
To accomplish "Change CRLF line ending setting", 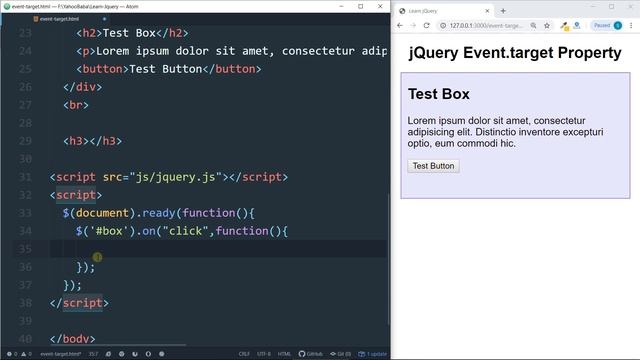I will tap(244, 354).
